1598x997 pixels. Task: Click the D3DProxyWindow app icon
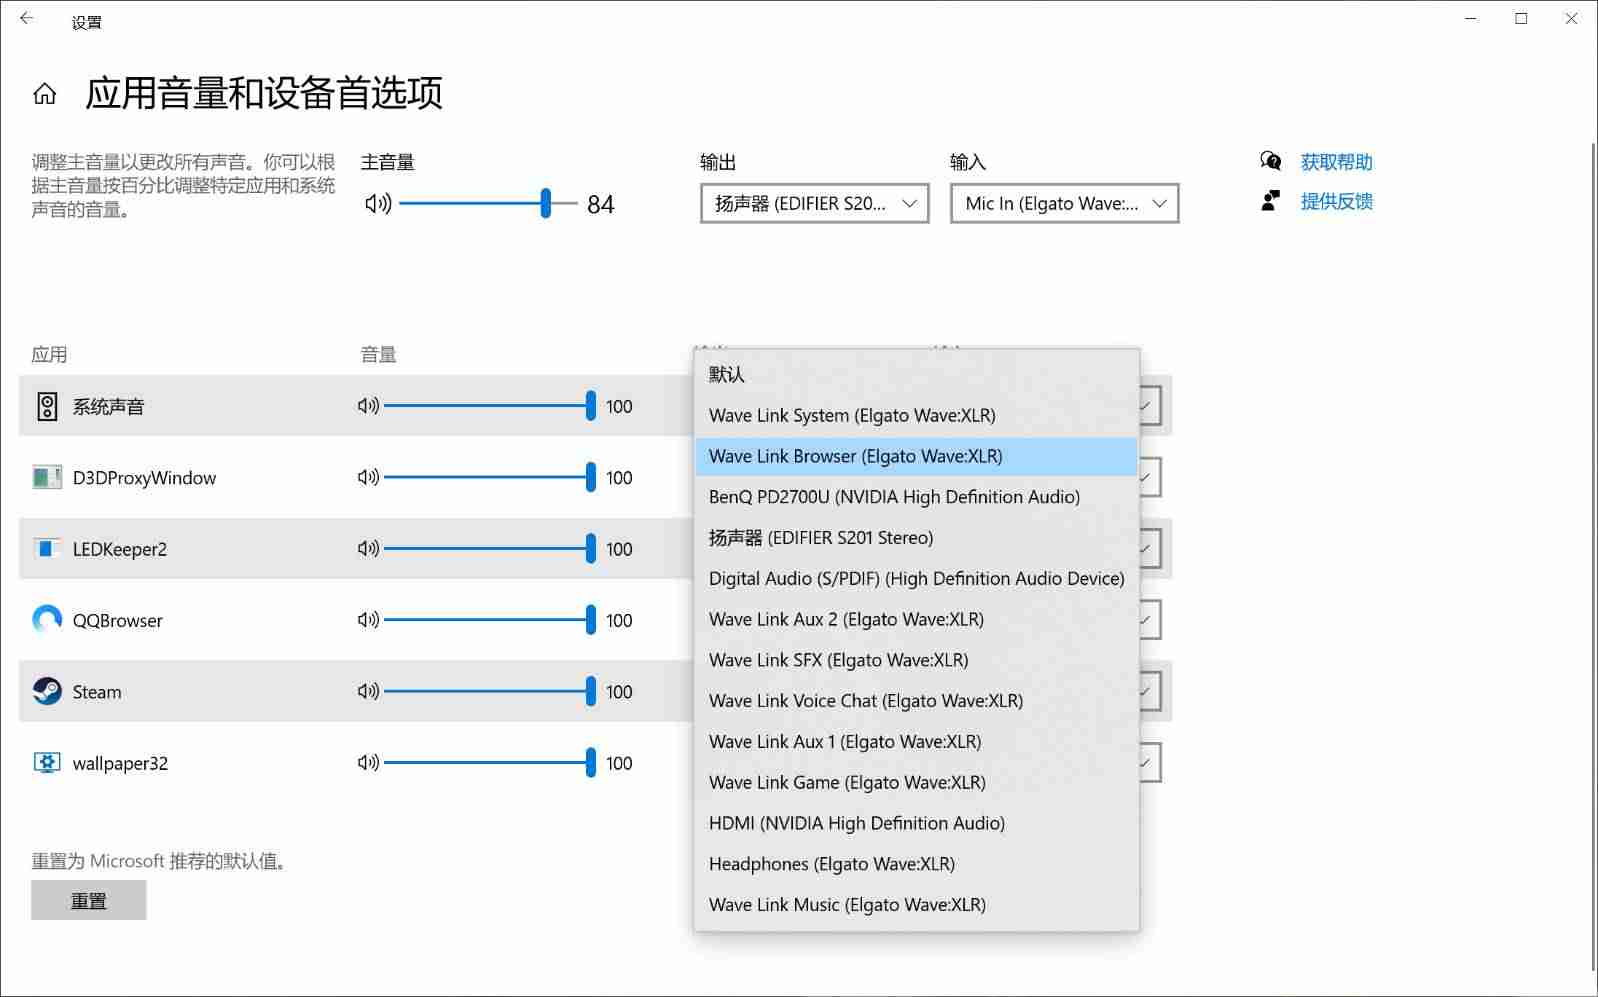(x=47, y=478)
